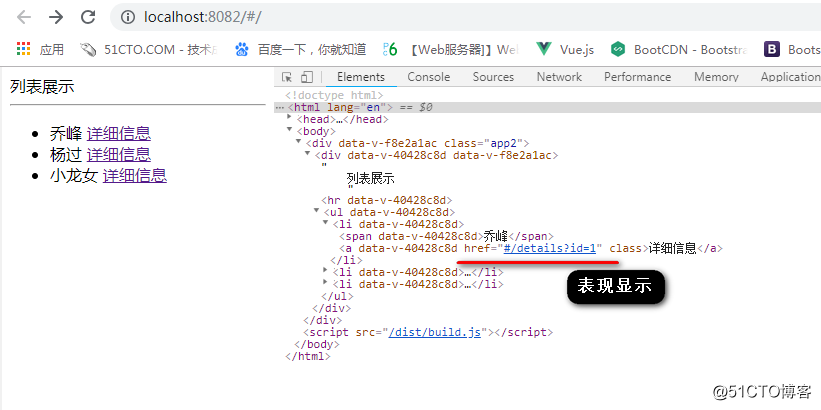Screen dimensions: 821x410
Task: Collapse the div class app2 node
Action: (x=298, y=142)
